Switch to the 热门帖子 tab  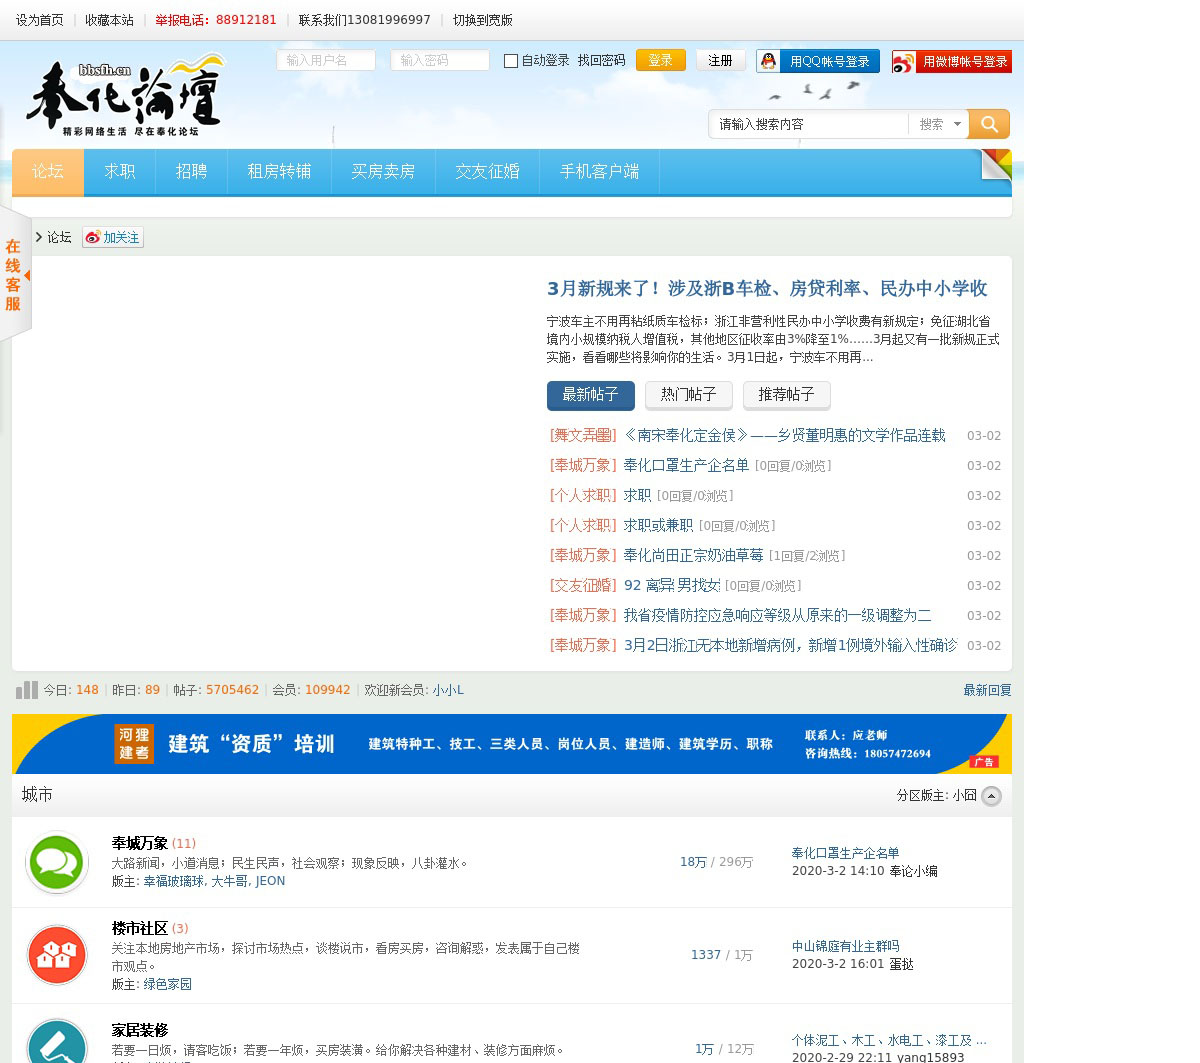click(x=689, y=395)
